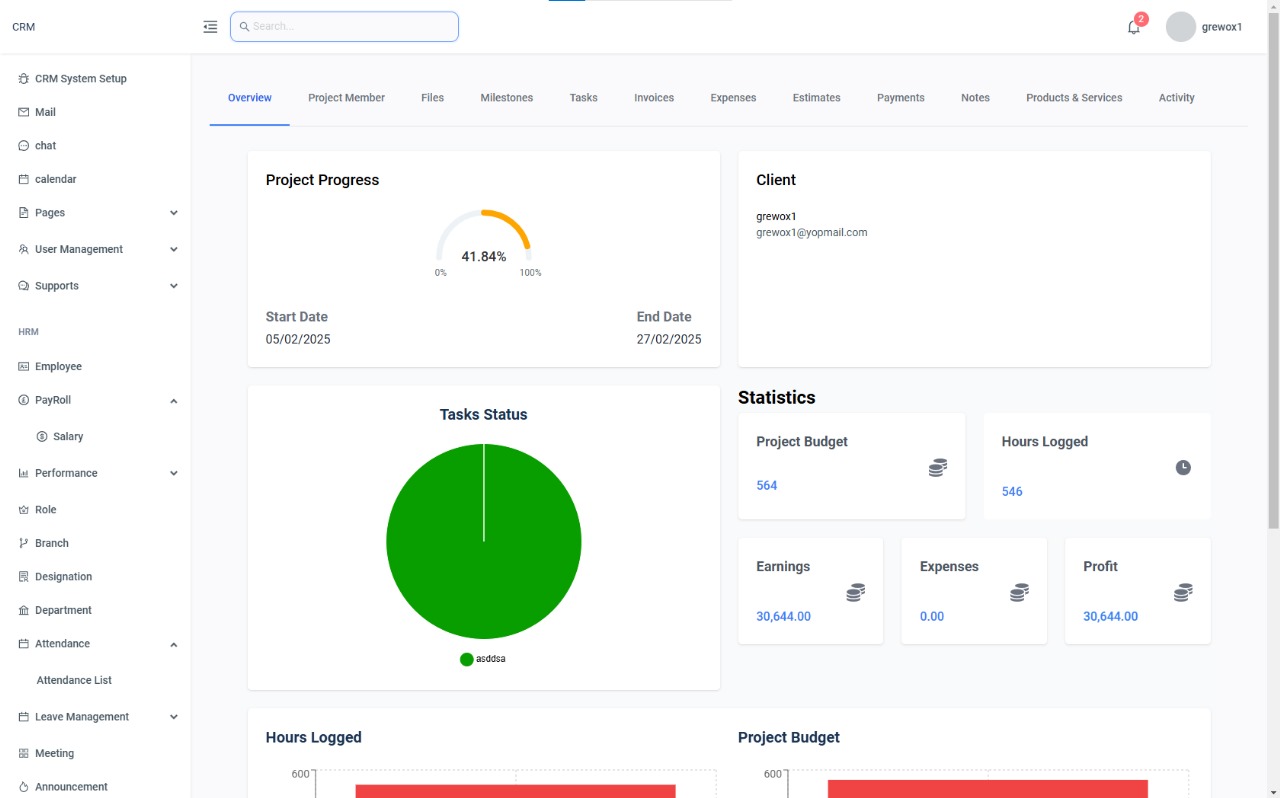View the Activity tab
This screenshot has width=1280, height=798.
point(1177,98)
